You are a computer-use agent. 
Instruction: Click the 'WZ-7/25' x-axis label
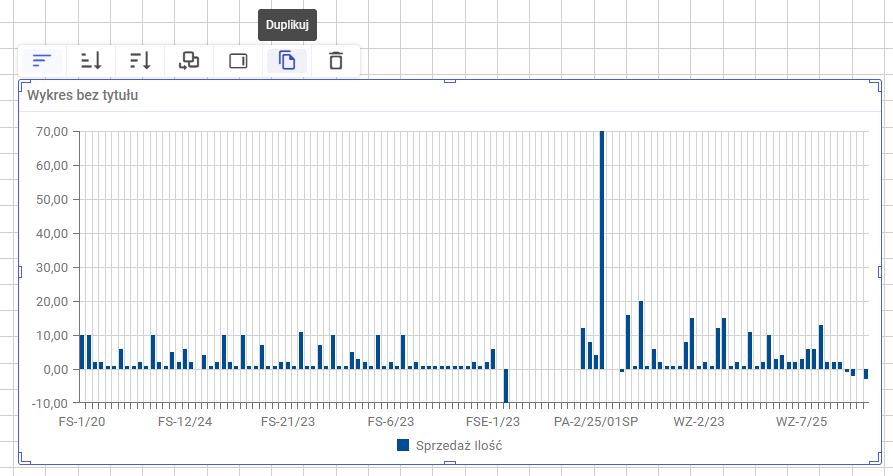click(x=802, y=421)
